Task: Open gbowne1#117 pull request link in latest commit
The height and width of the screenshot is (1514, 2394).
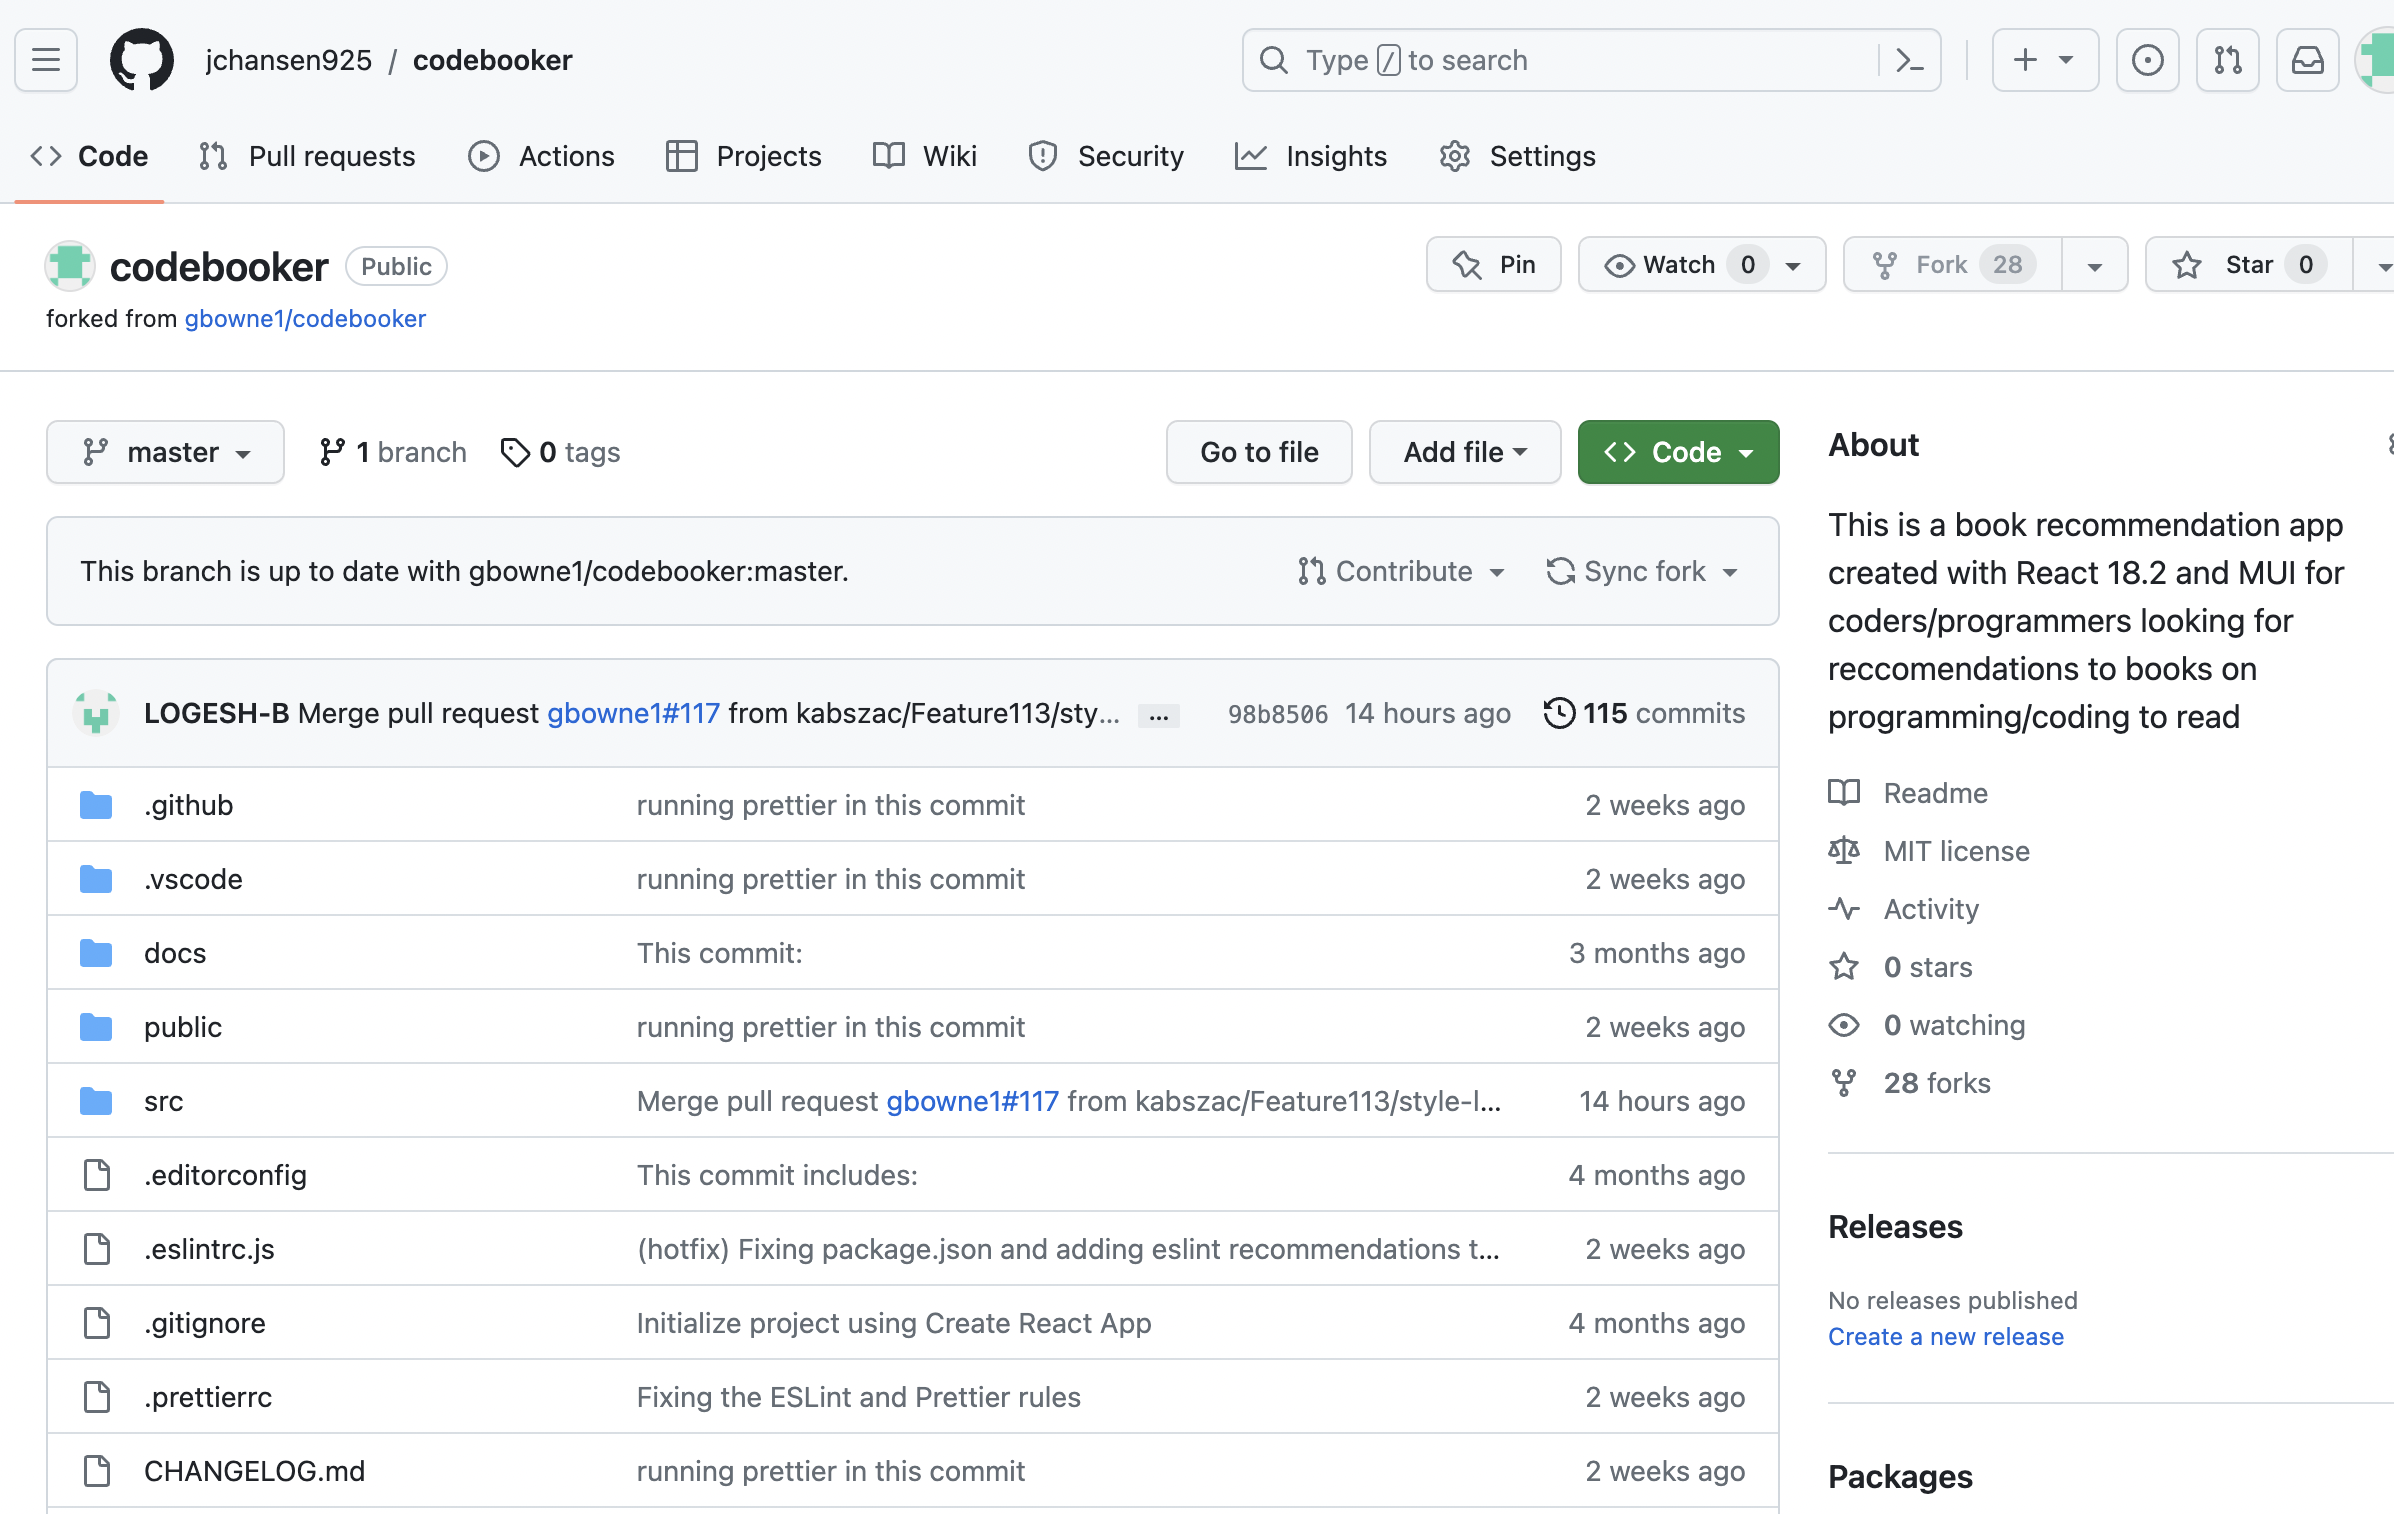Action: (633, 713)
